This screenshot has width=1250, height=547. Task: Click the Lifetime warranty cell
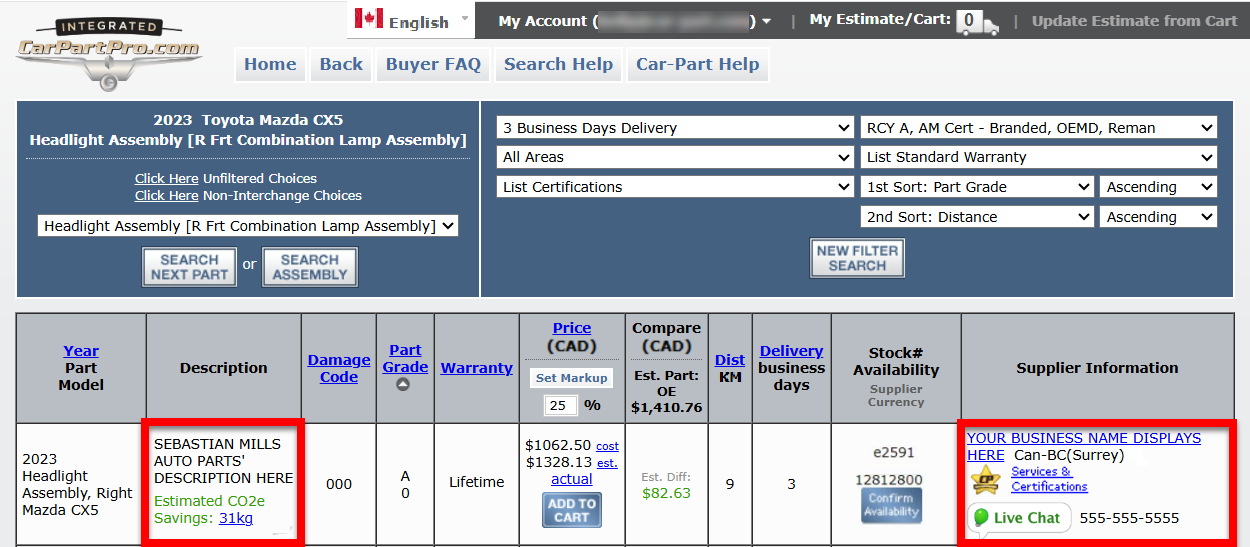477,482
